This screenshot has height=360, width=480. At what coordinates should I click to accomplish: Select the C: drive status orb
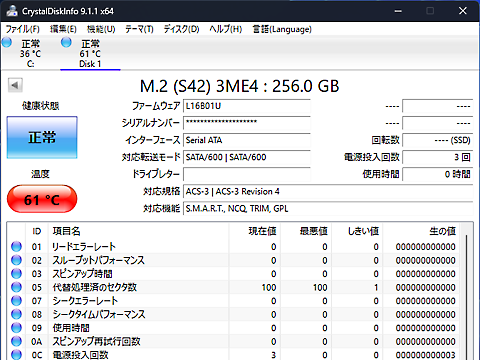(7, 42)
